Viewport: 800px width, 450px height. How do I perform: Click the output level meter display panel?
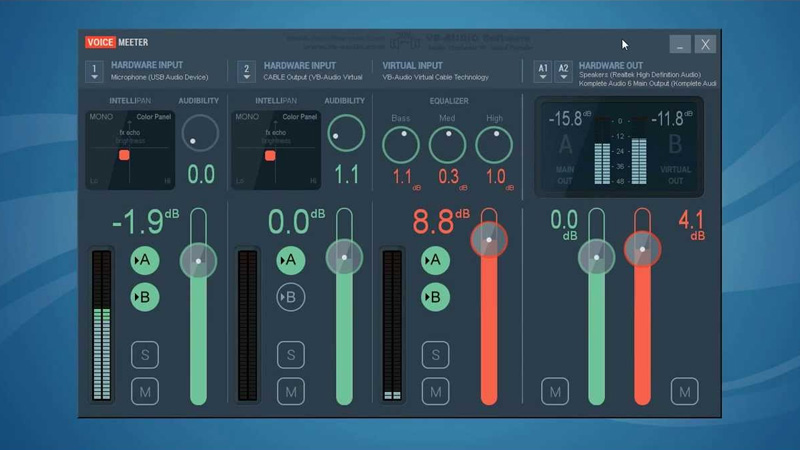619,146
